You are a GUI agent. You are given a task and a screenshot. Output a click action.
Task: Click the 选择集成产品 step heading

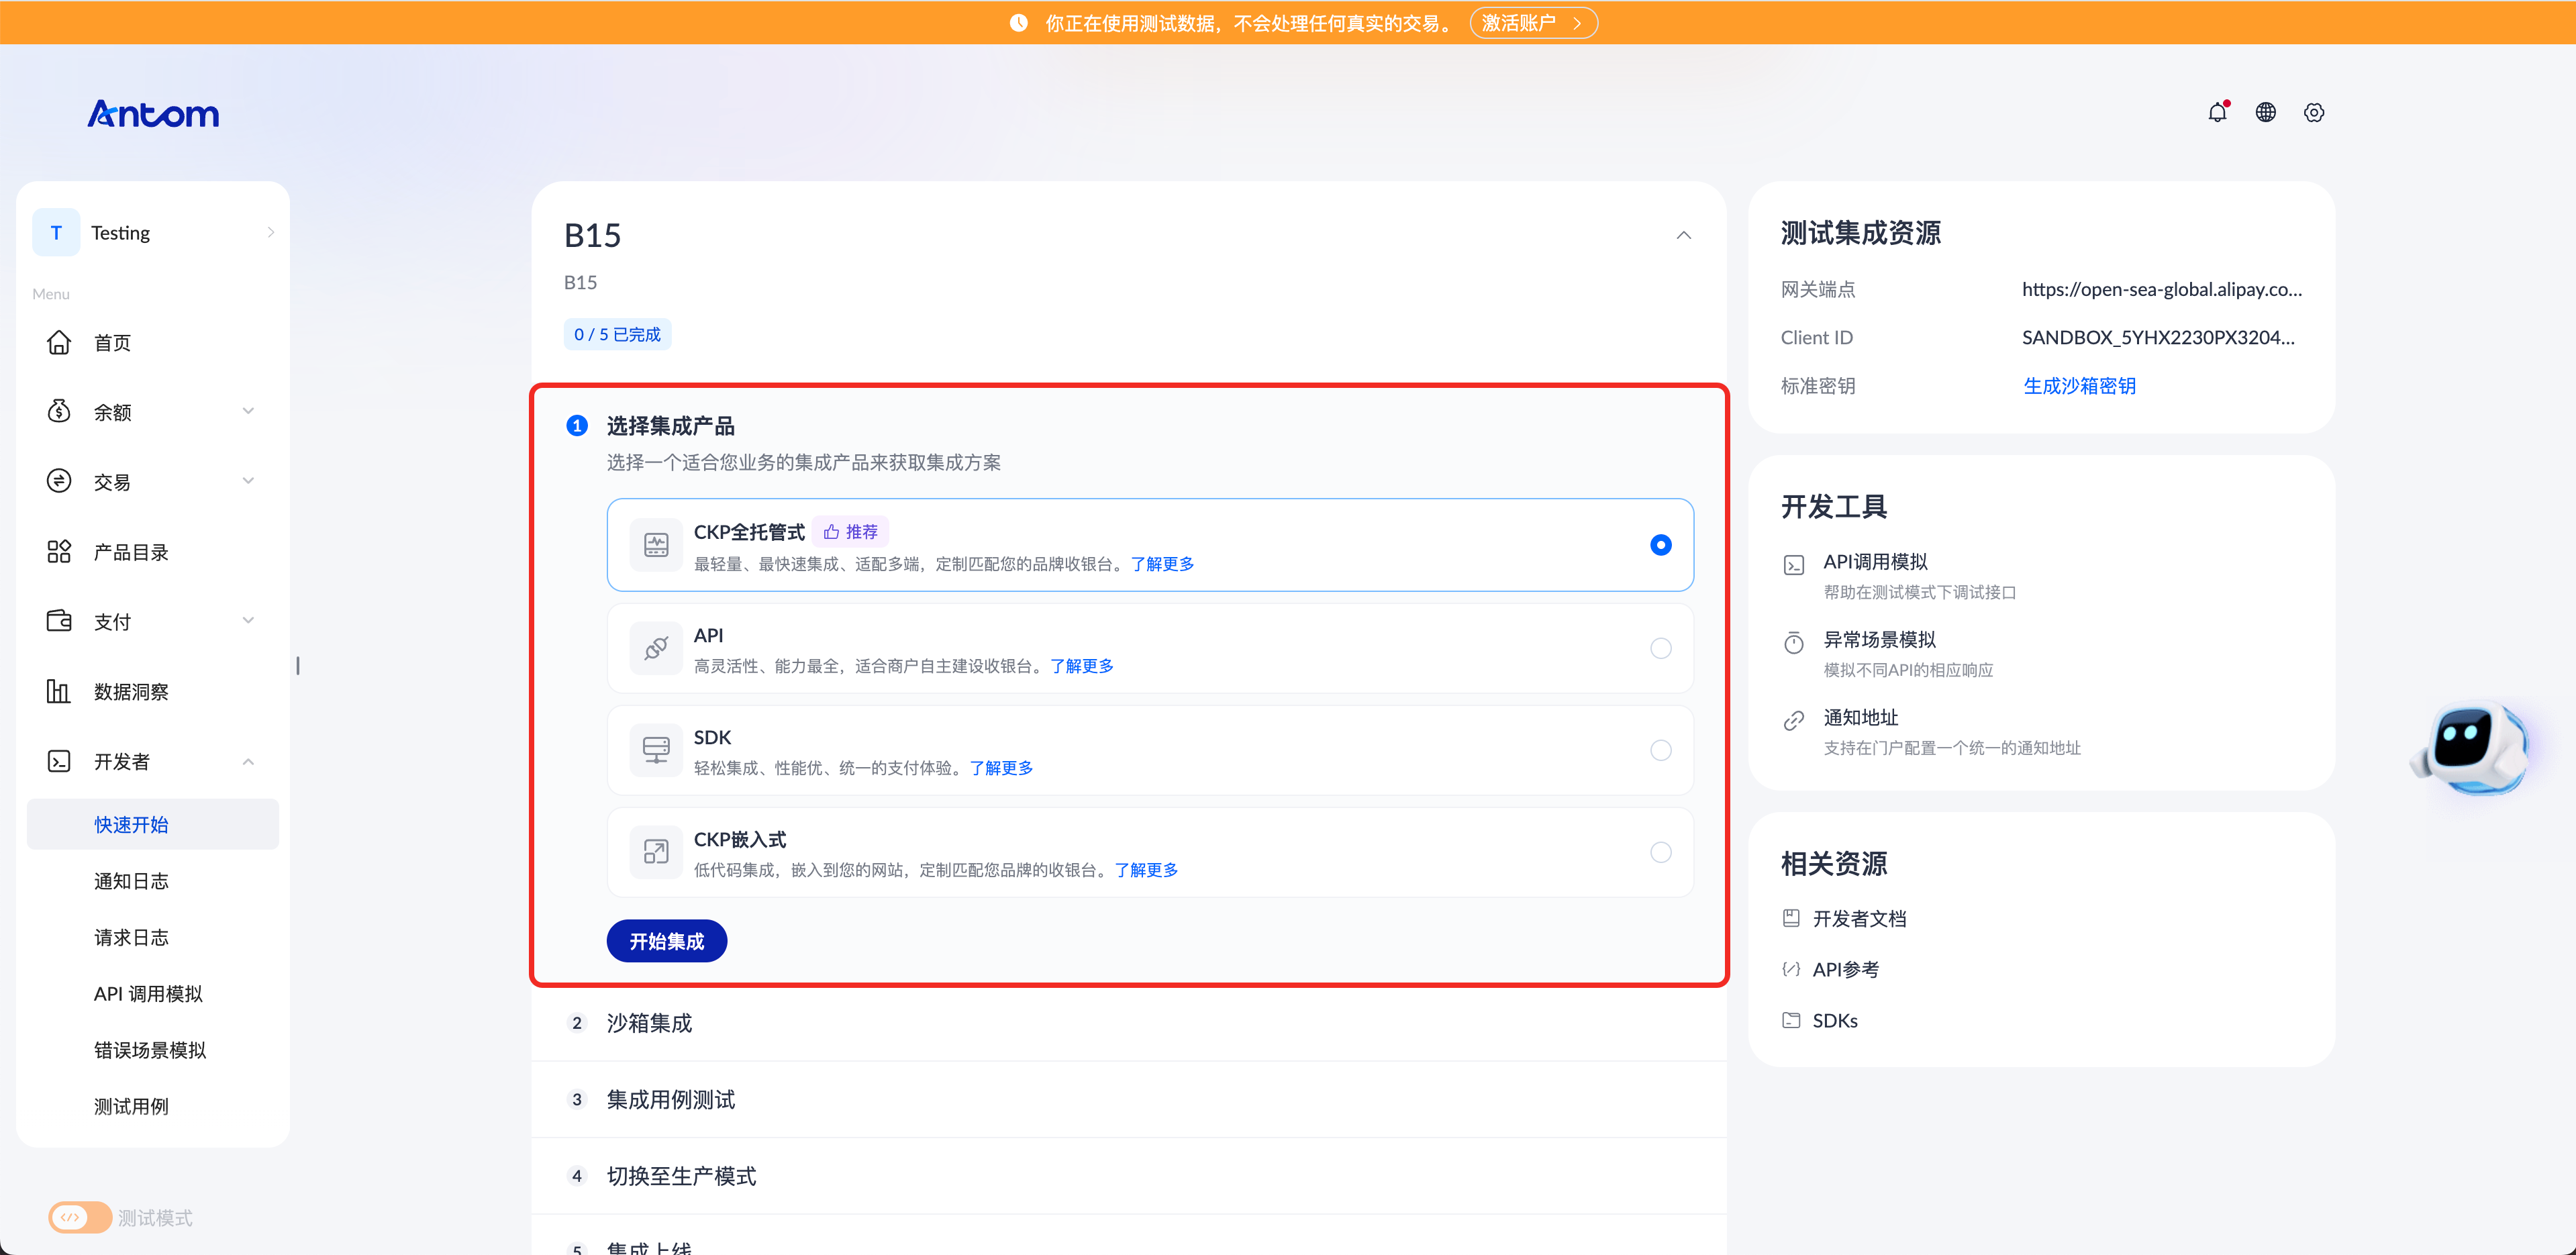670,426
